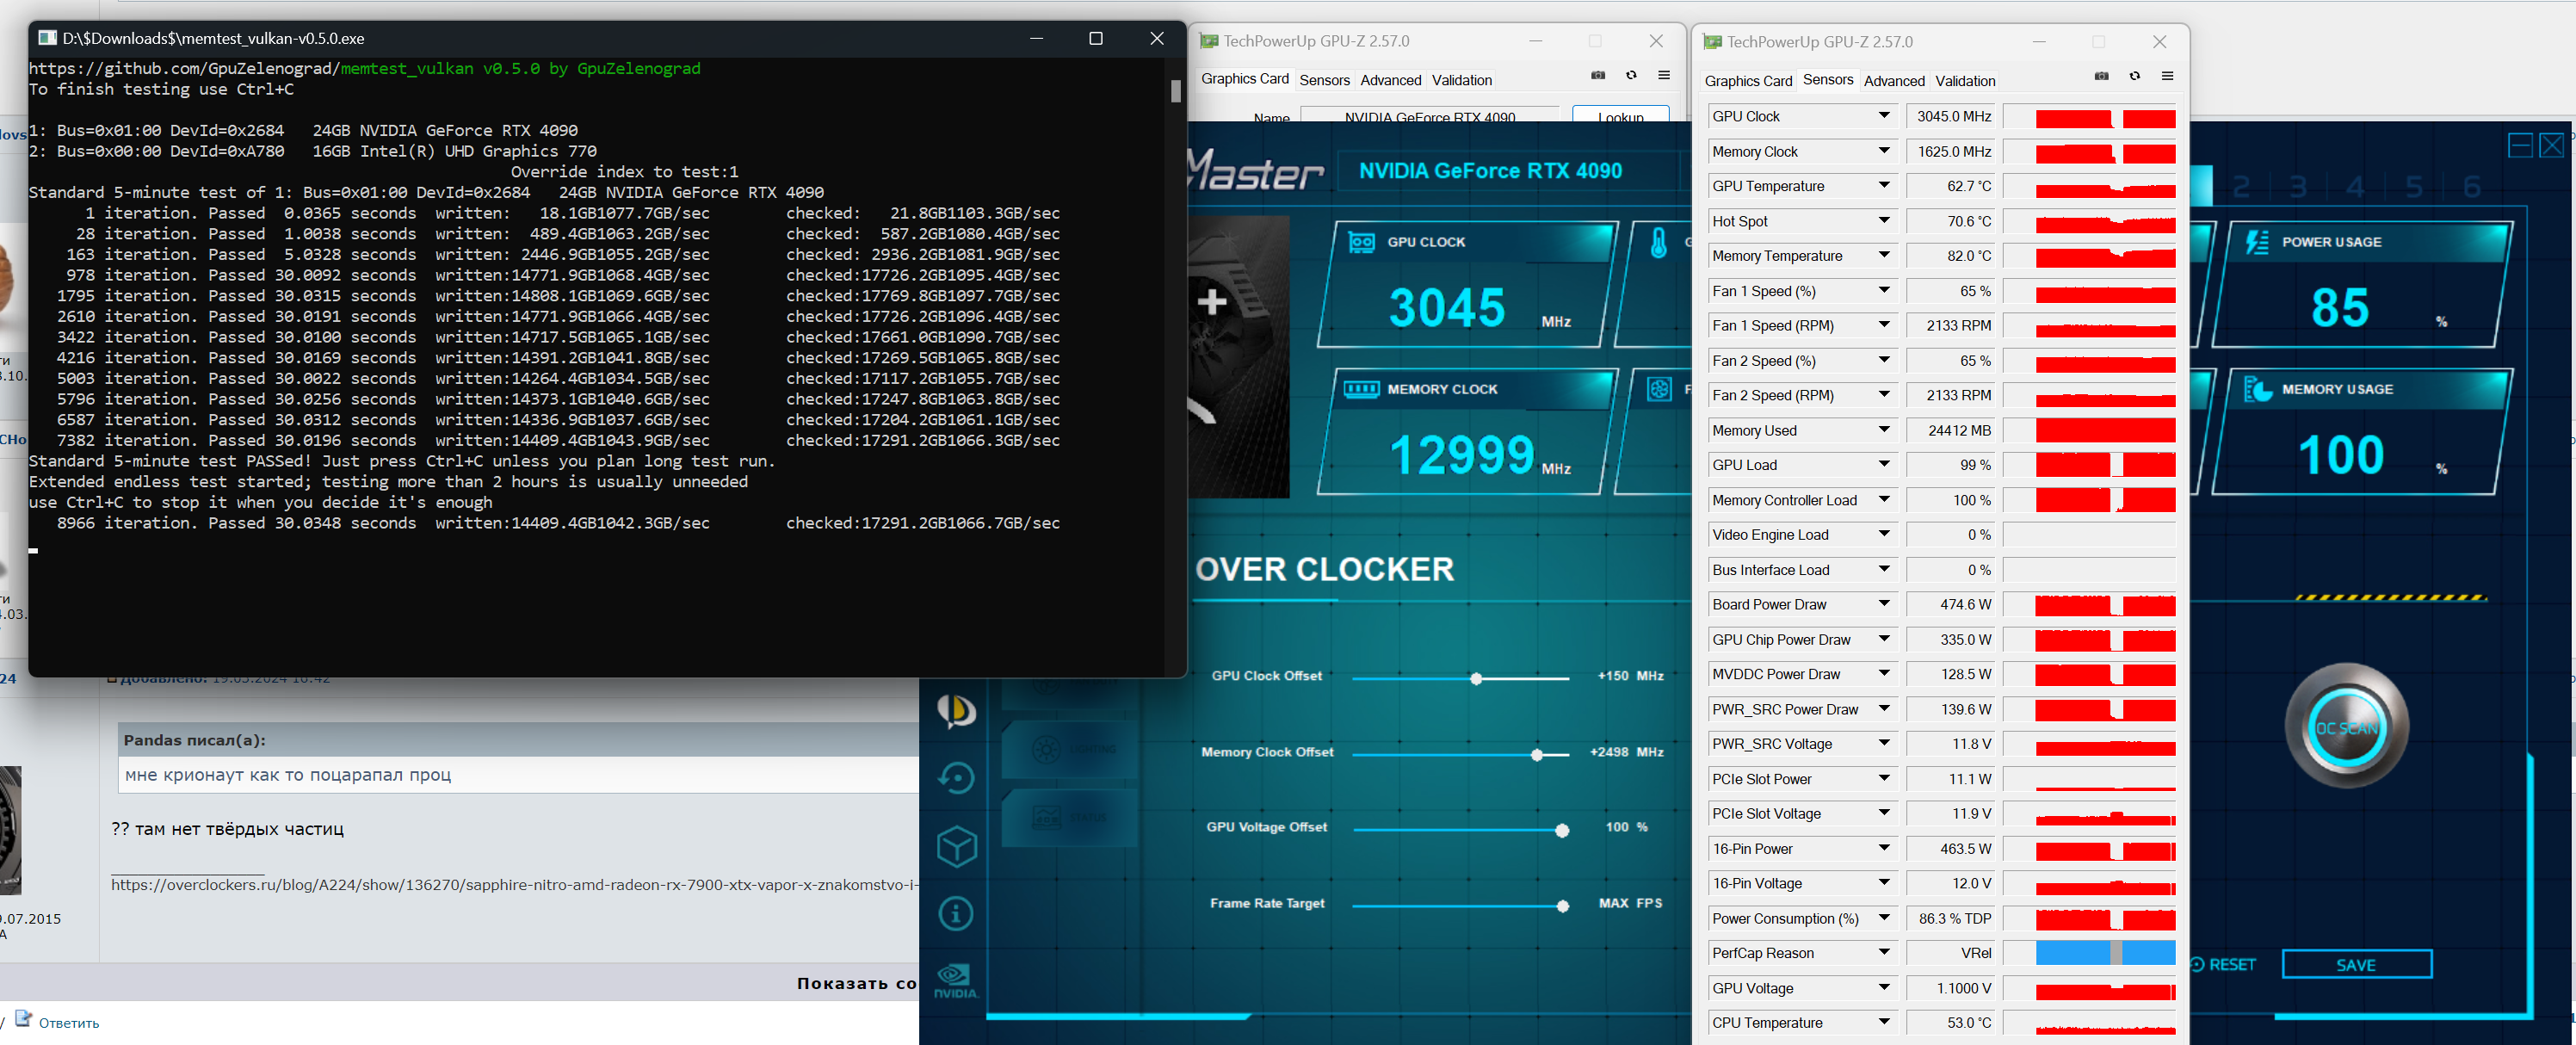Click the console window vertical scrollbar
The width and height of the screenshot is (2576, 1045).
(x=1175, y=91)
